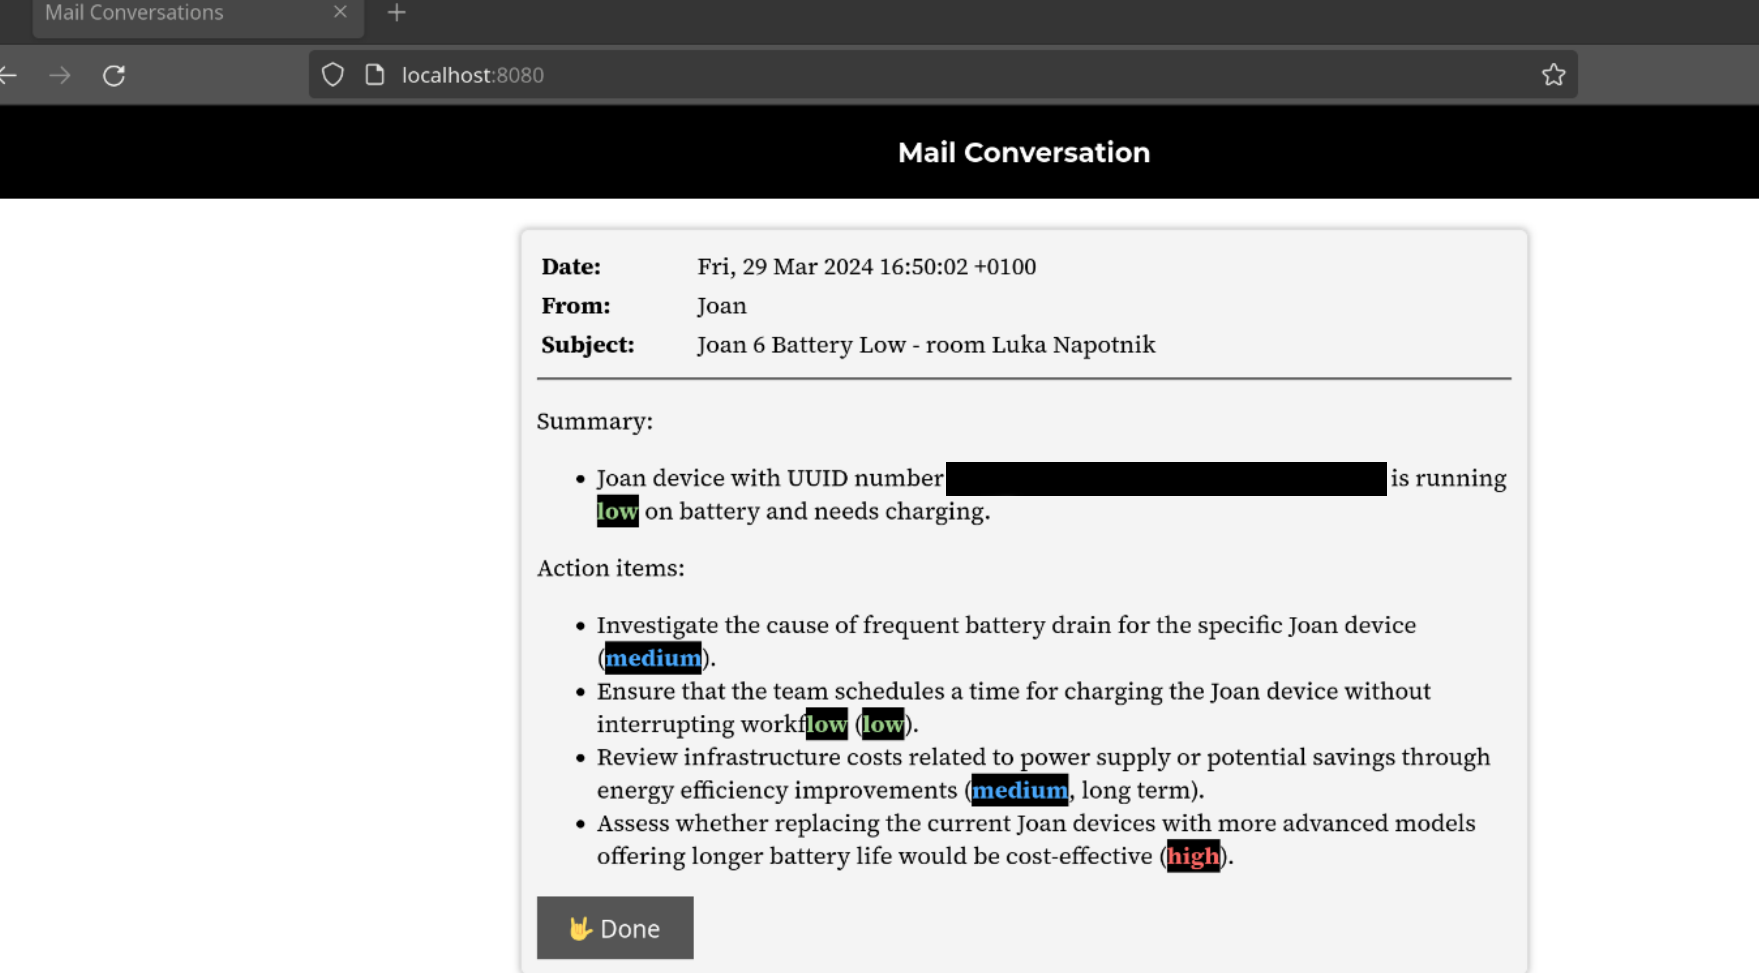Screen dimensions: 1759x973
Task: Bookmark this page with the star icon
Action: pyautogui.click(x=1553, y=75)
